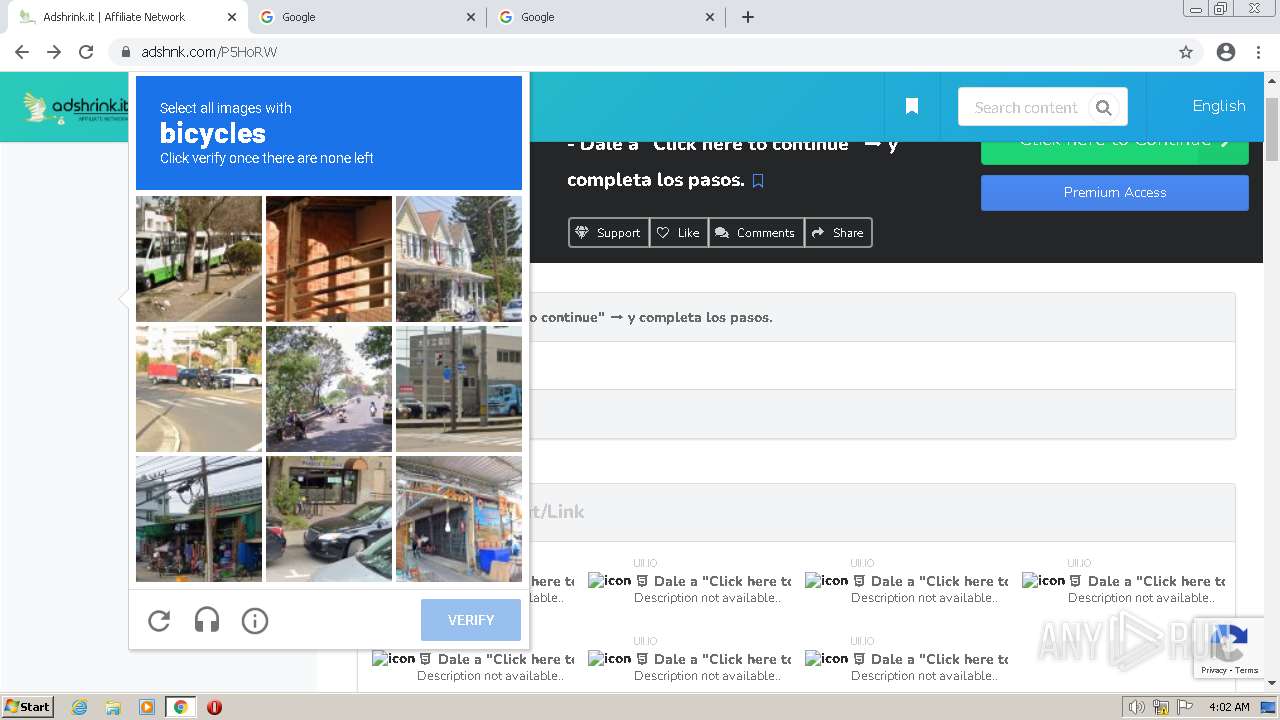This screenshot has width=1280, height=720.
Task: Close the Adshrink.it tab
Action: pos(232,17)
